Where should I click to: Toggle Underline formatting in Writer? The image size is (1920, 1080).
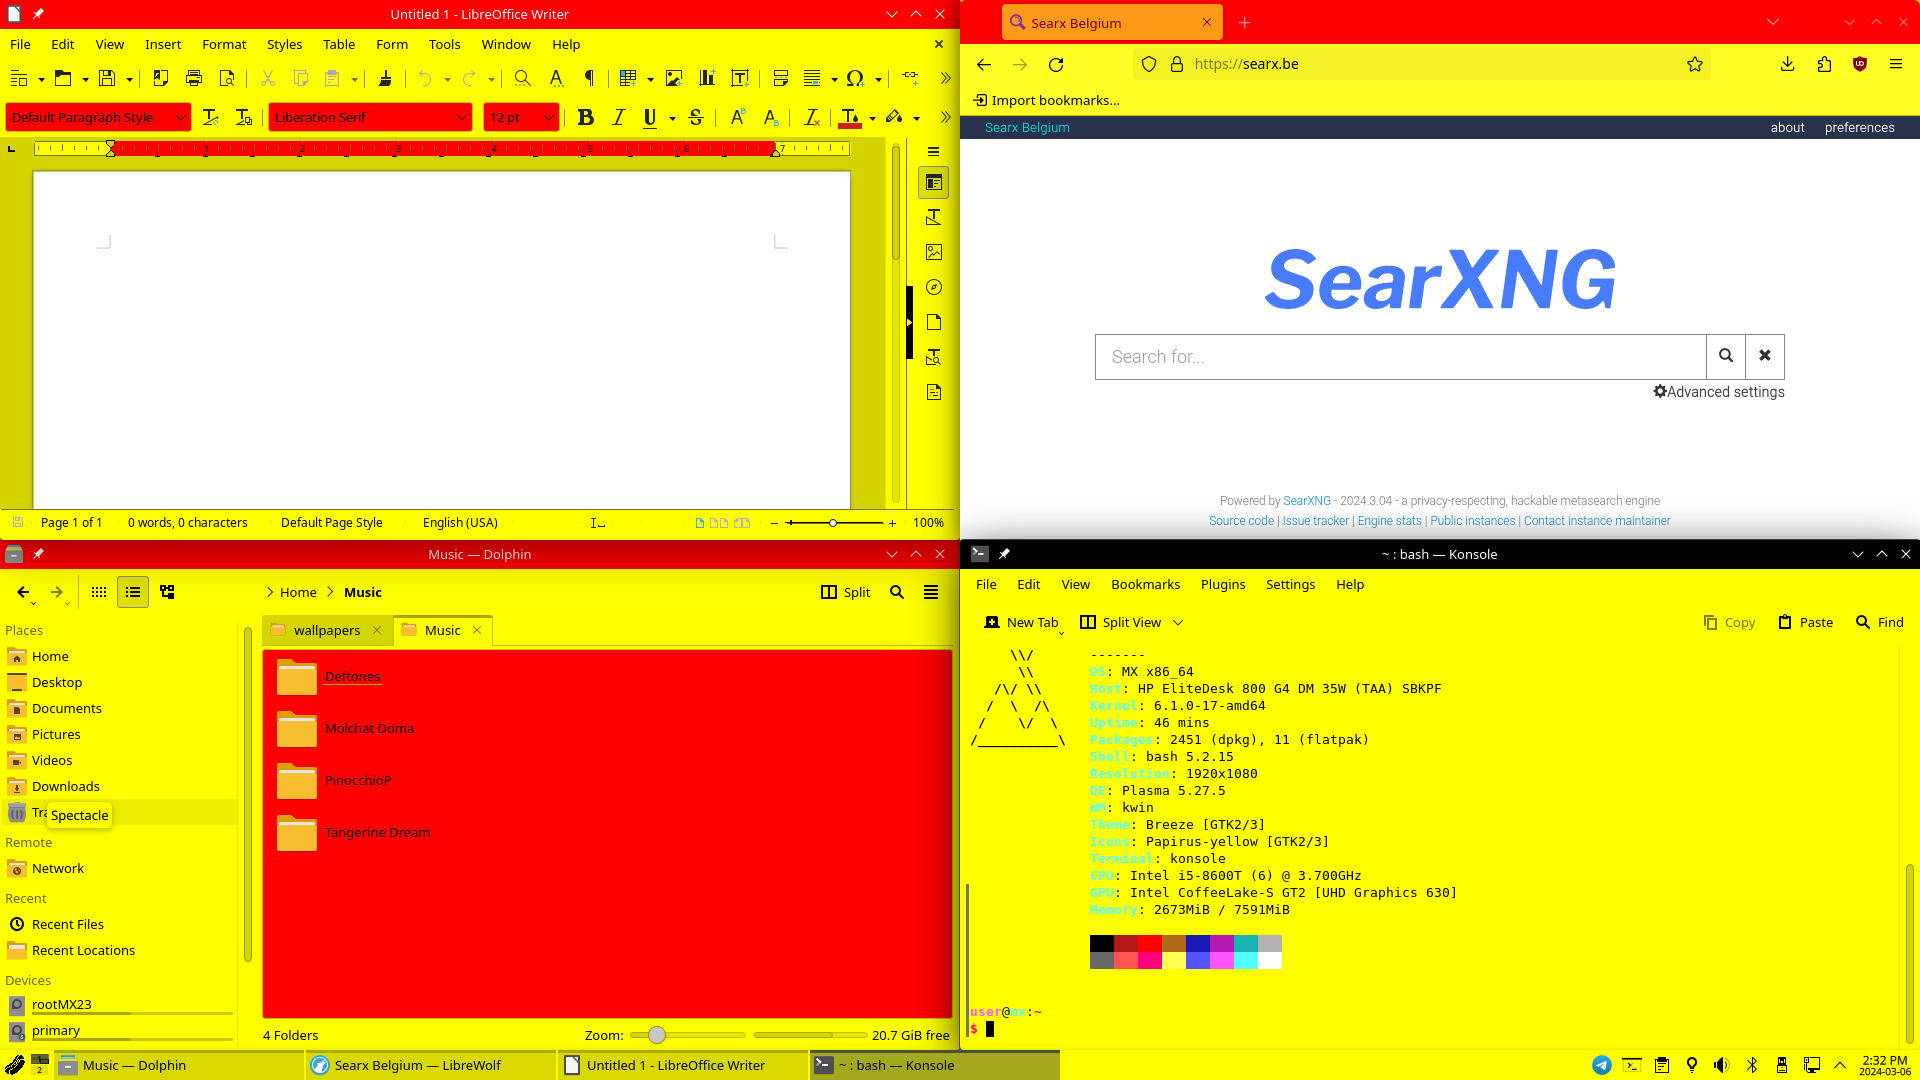(650, 117)
